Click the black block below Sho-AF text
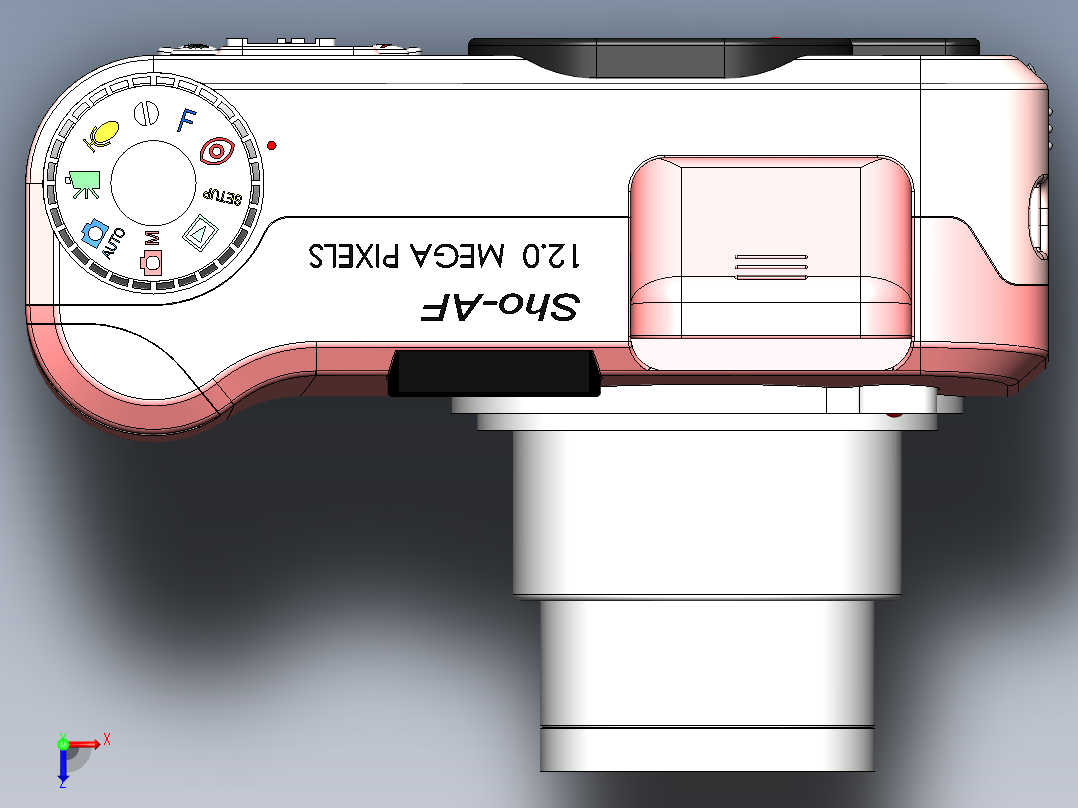Viewport: 1078px width, 808px height. pos(494,373)
